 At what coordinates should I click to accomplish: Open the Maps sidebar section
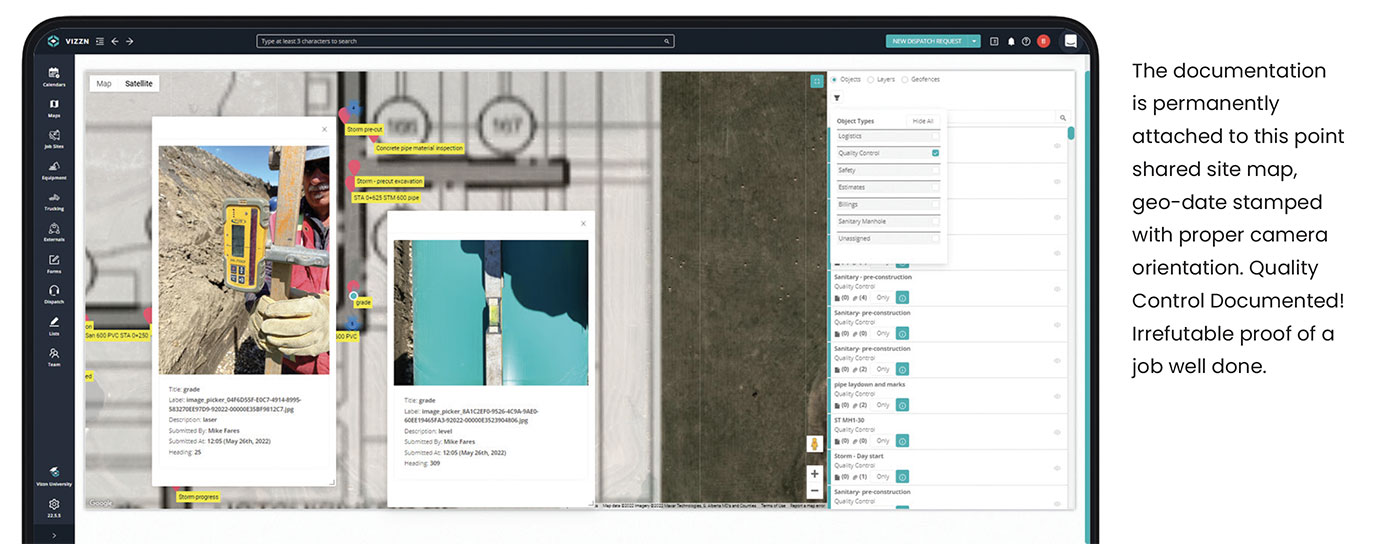click(54, 108)
